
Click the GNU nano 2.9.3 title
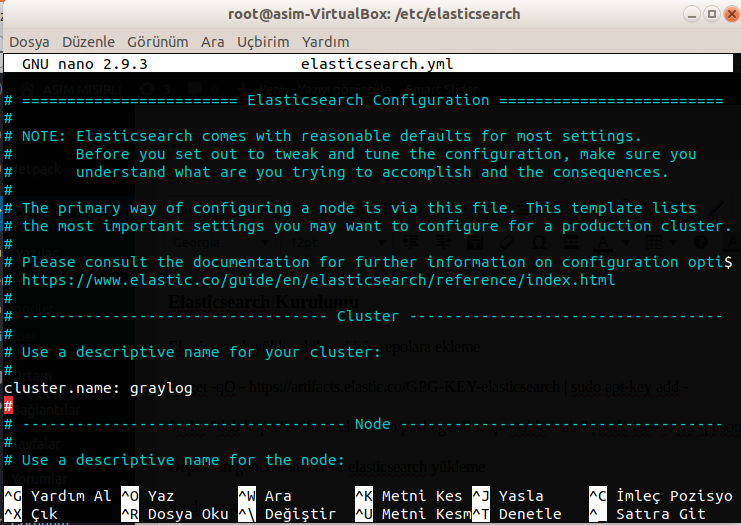pyautogui.click(x=85, y=64)
